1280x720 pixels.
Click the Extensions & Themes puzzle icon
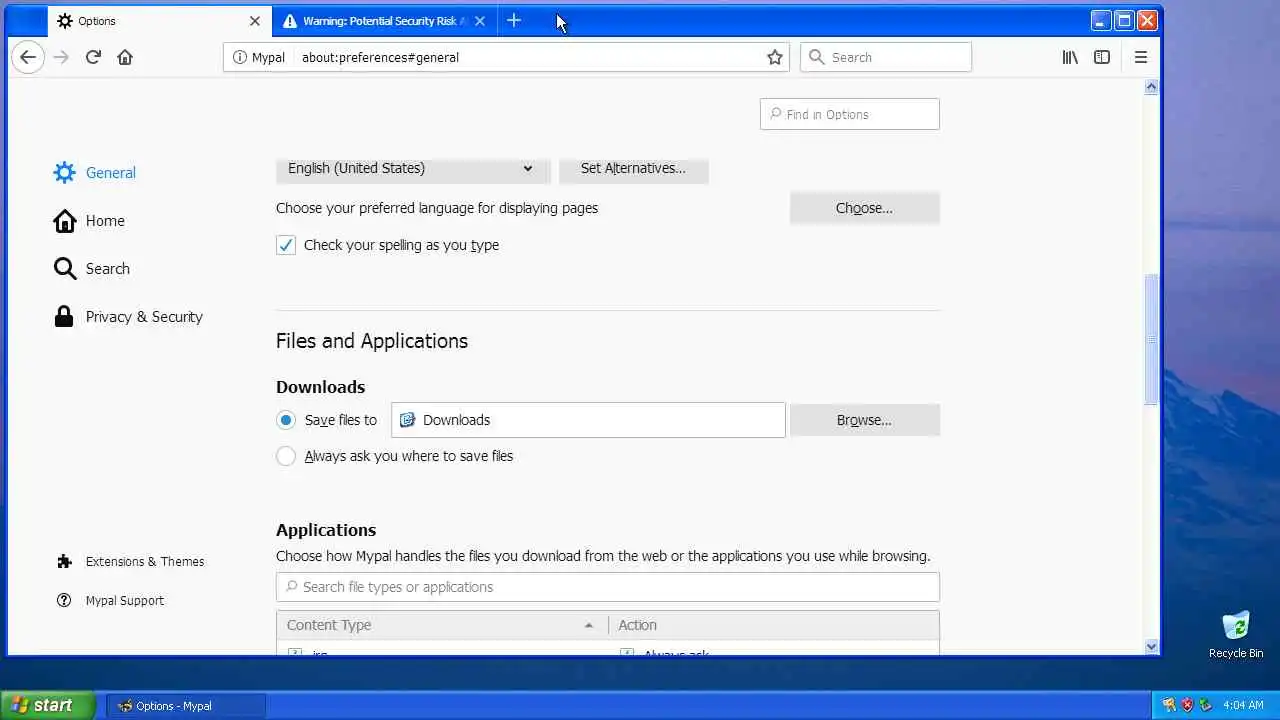point(64,561)
